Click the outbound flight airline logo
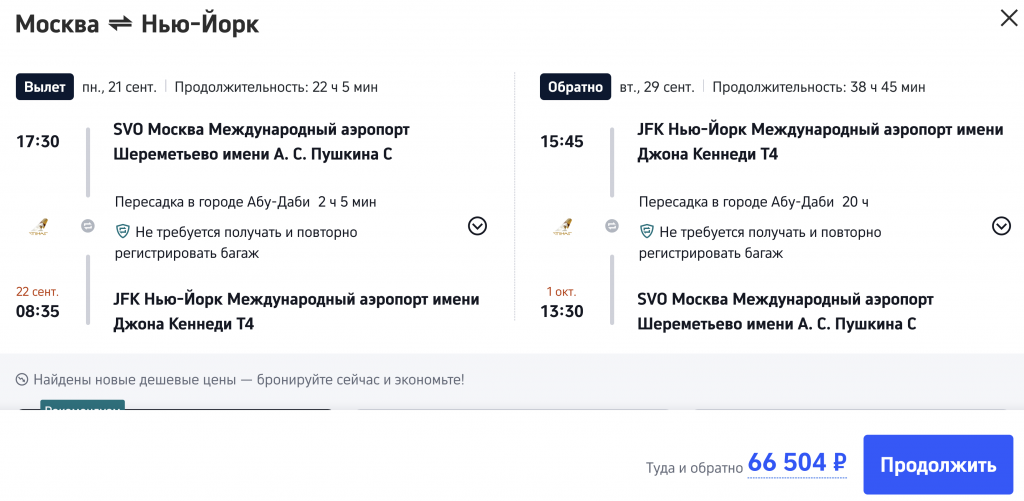Screen dimensions: 1024x501 pyautogui.click(x=39, y=227)
